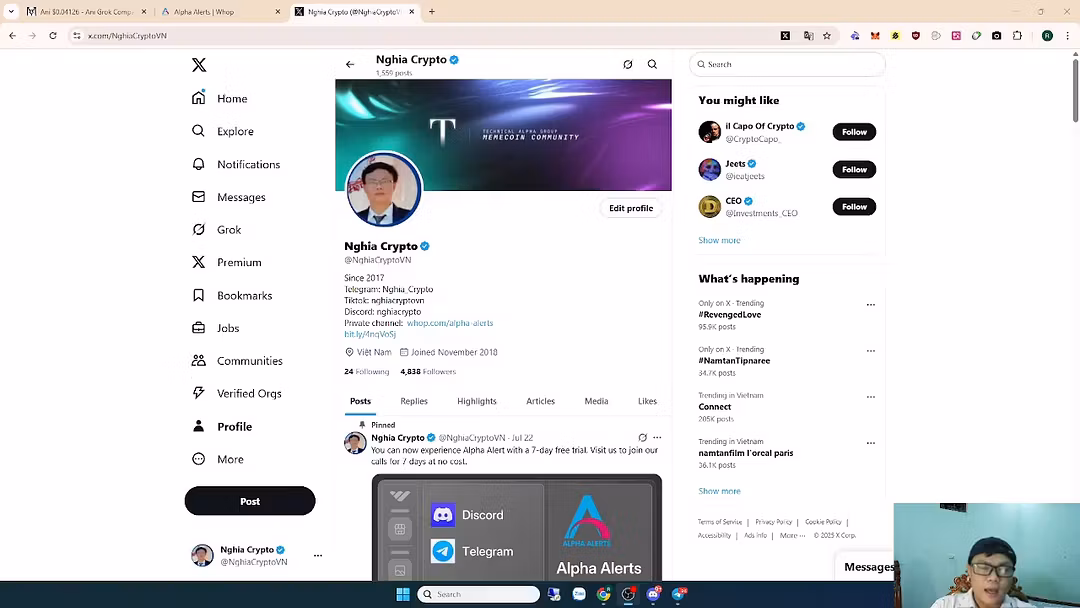The image size is (1080, 608).
Task: View the 4,838 Followers list
Action: tap(428, 371)
